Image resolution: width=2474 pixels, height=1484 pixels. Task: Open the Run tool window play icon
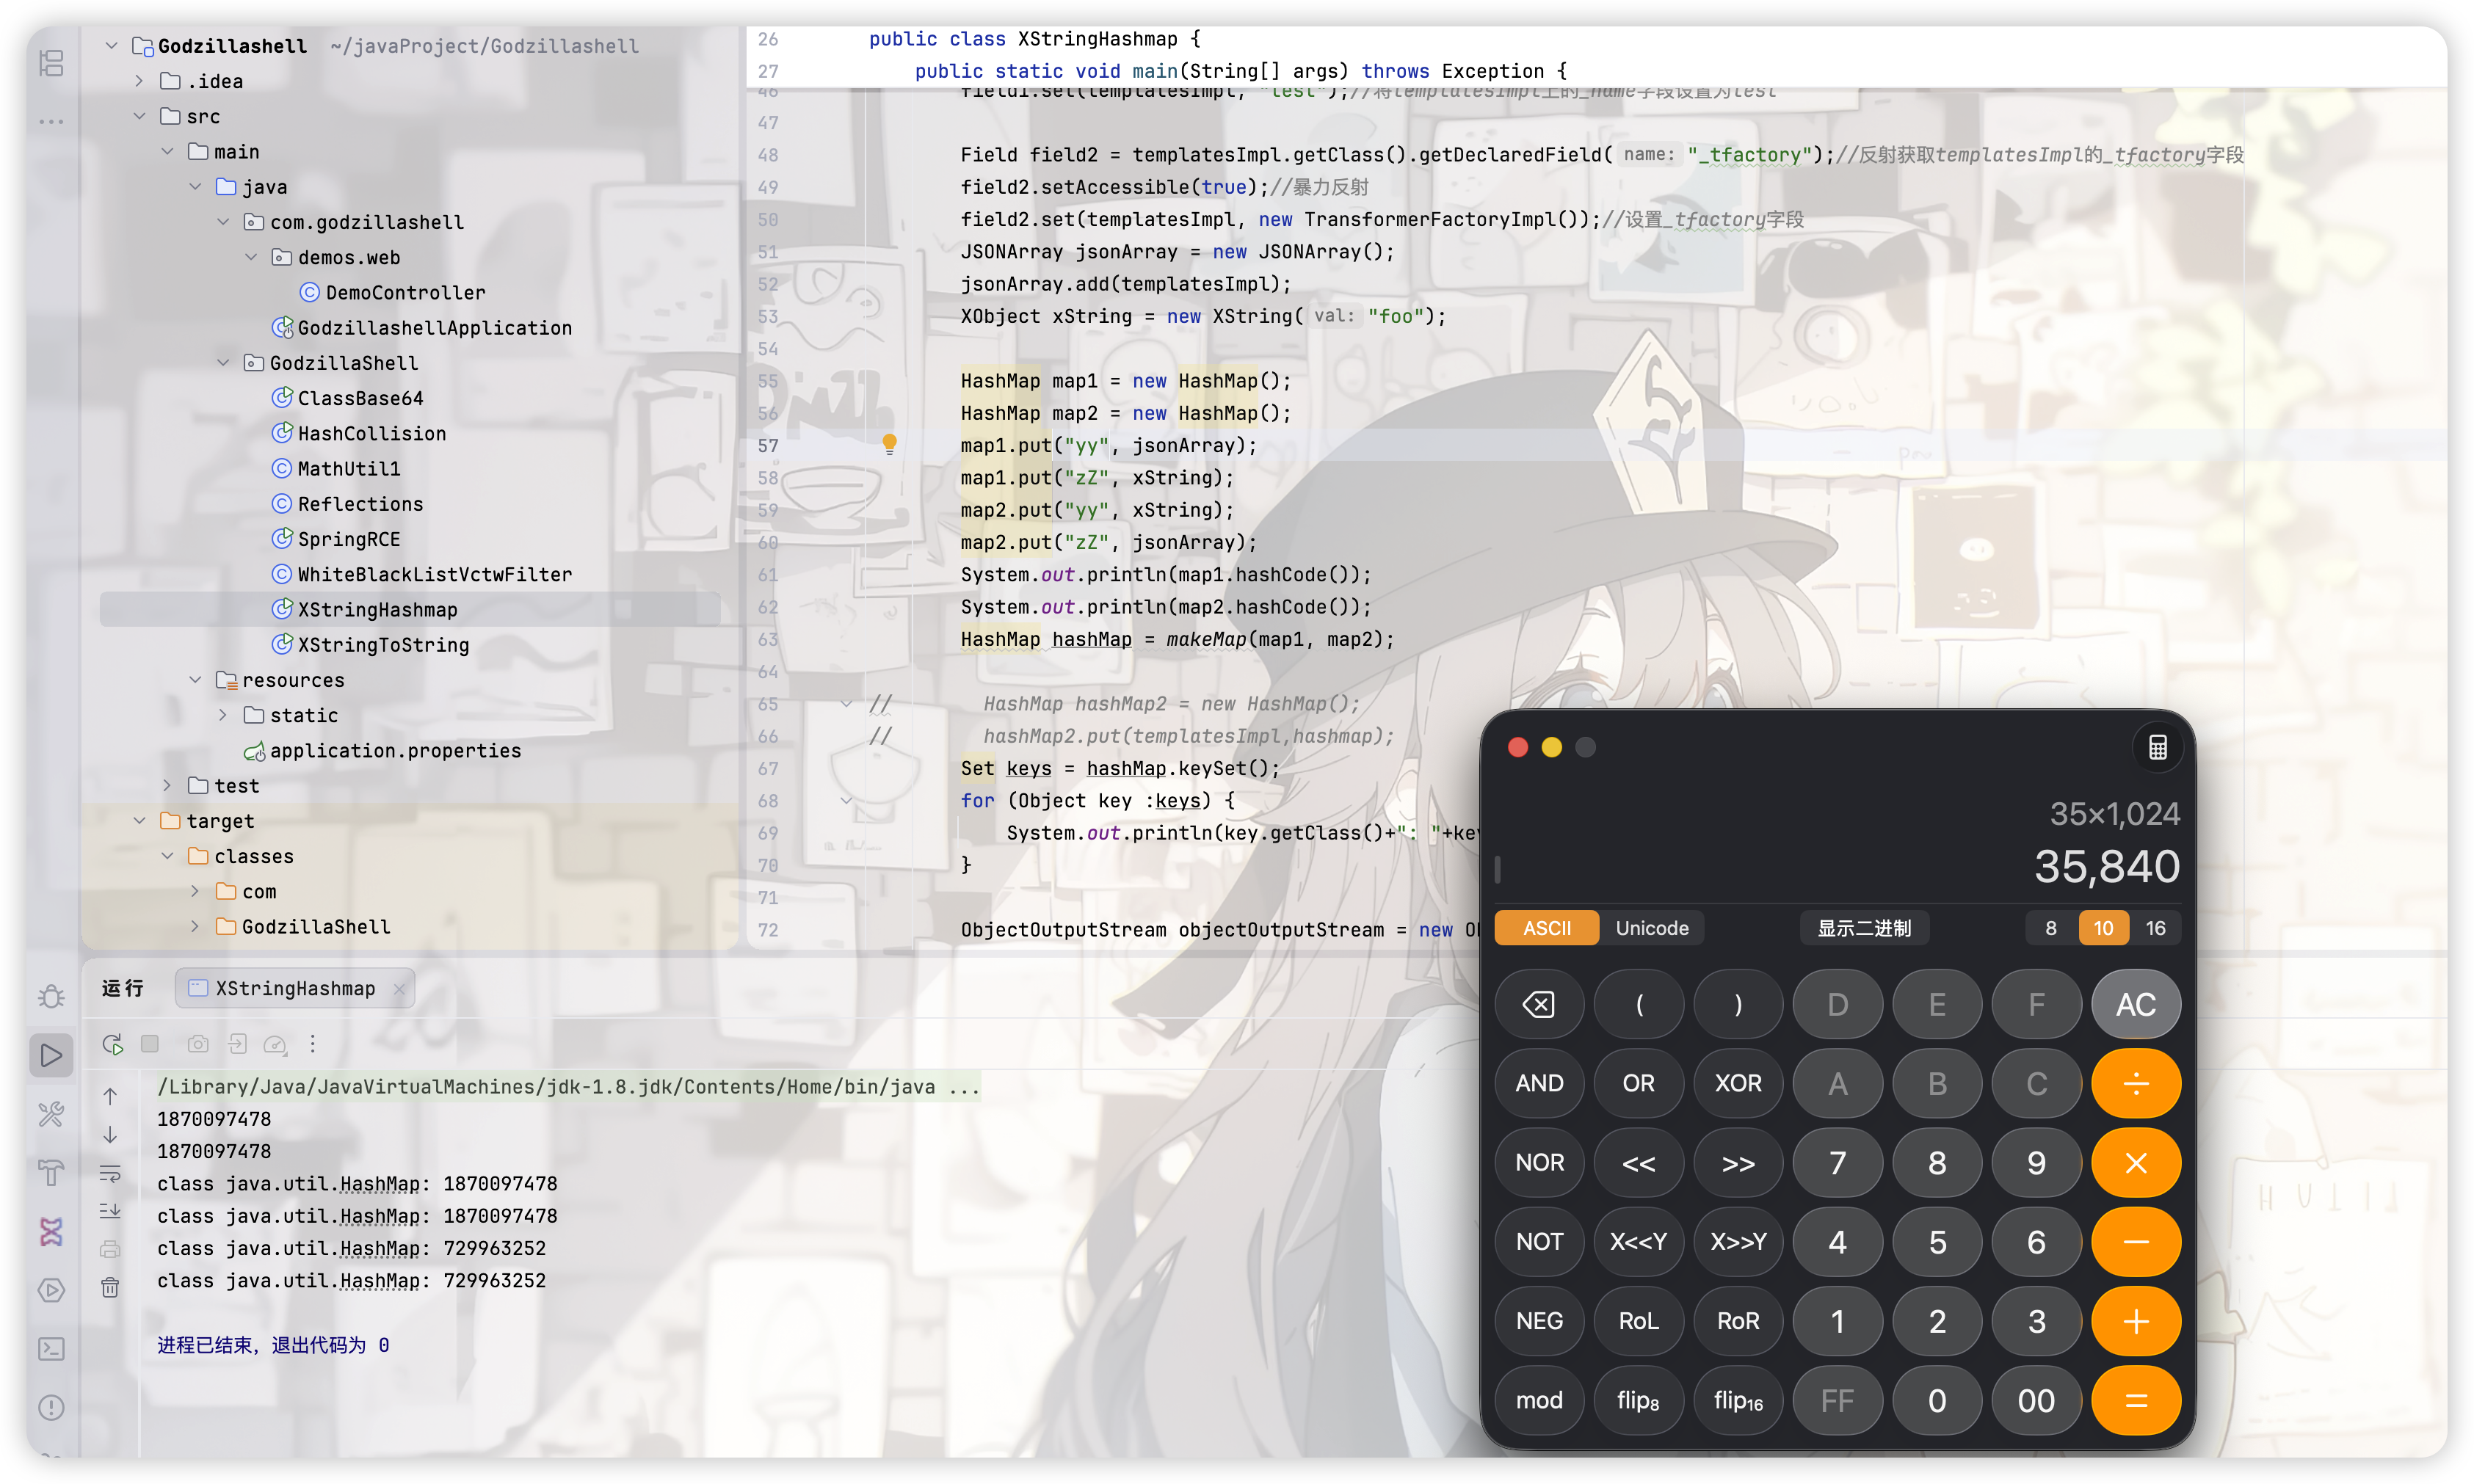(x=51, y=1055)
